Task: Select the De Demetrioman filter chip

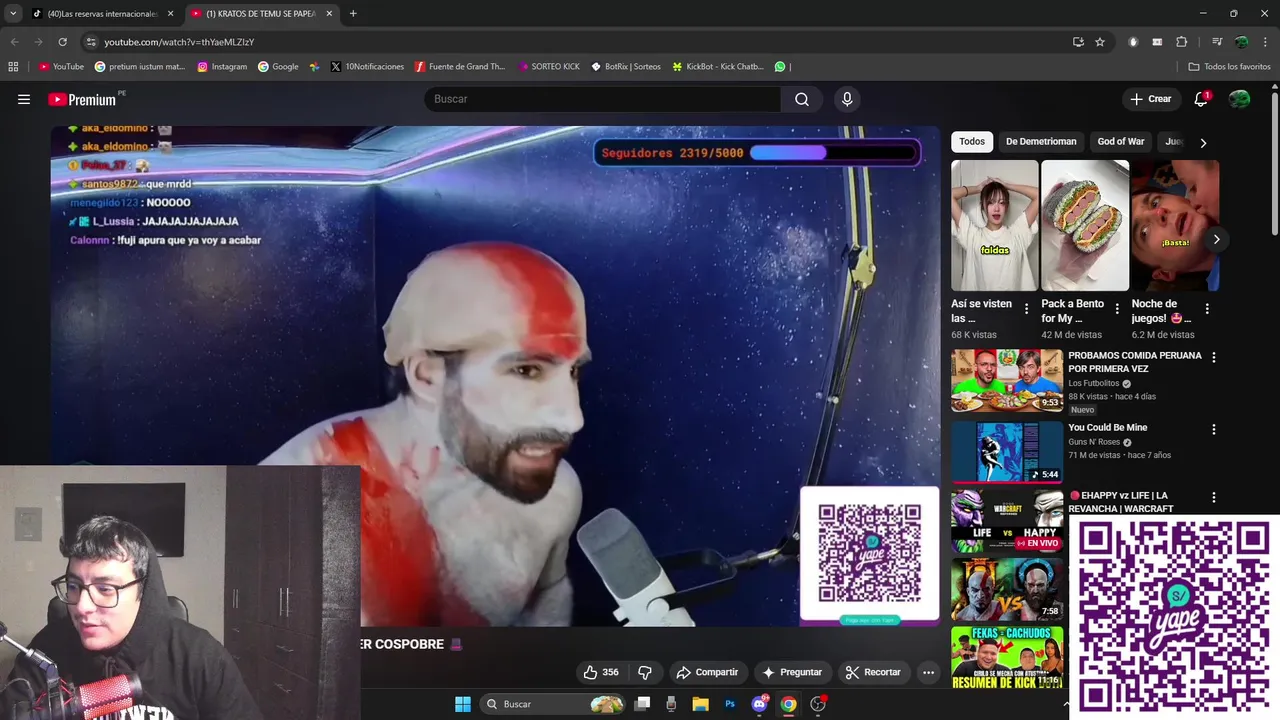Action: tap(1041, 141)
